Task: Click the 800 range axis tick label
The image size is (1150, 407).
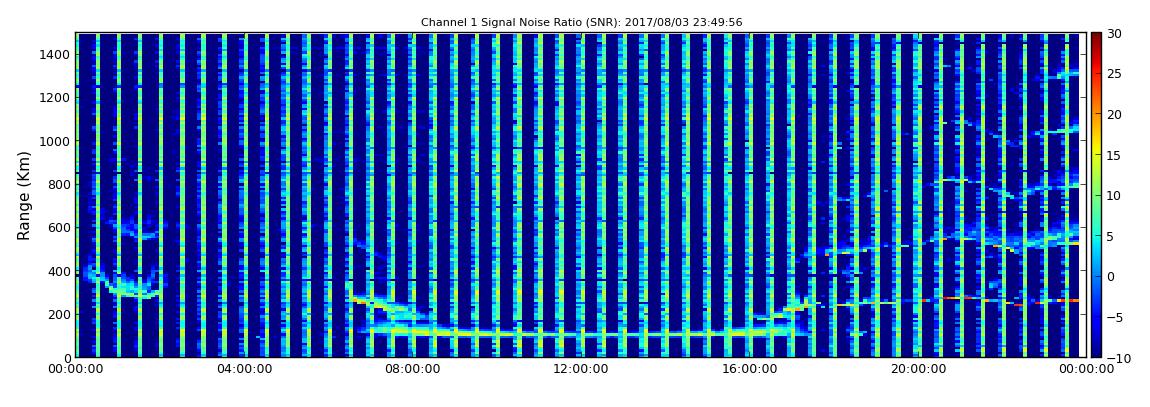Action: point(60,184)
